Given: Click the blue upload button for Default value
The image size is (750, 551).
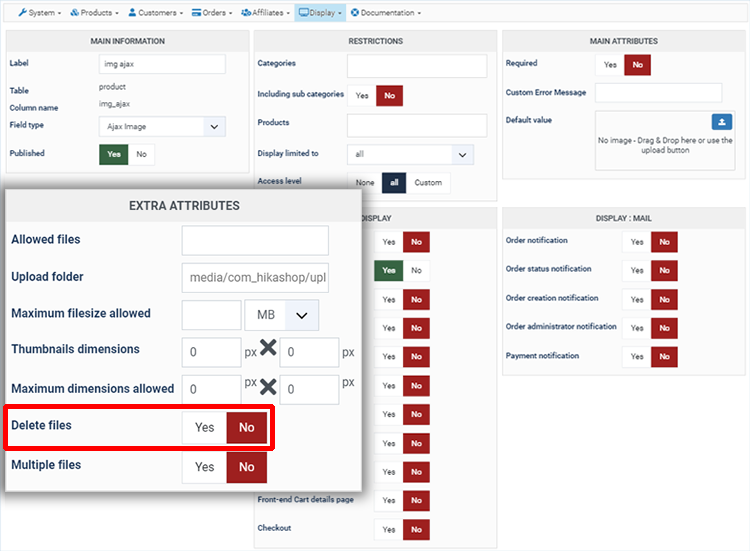Looking at the screenshot, I should [722, 122].
